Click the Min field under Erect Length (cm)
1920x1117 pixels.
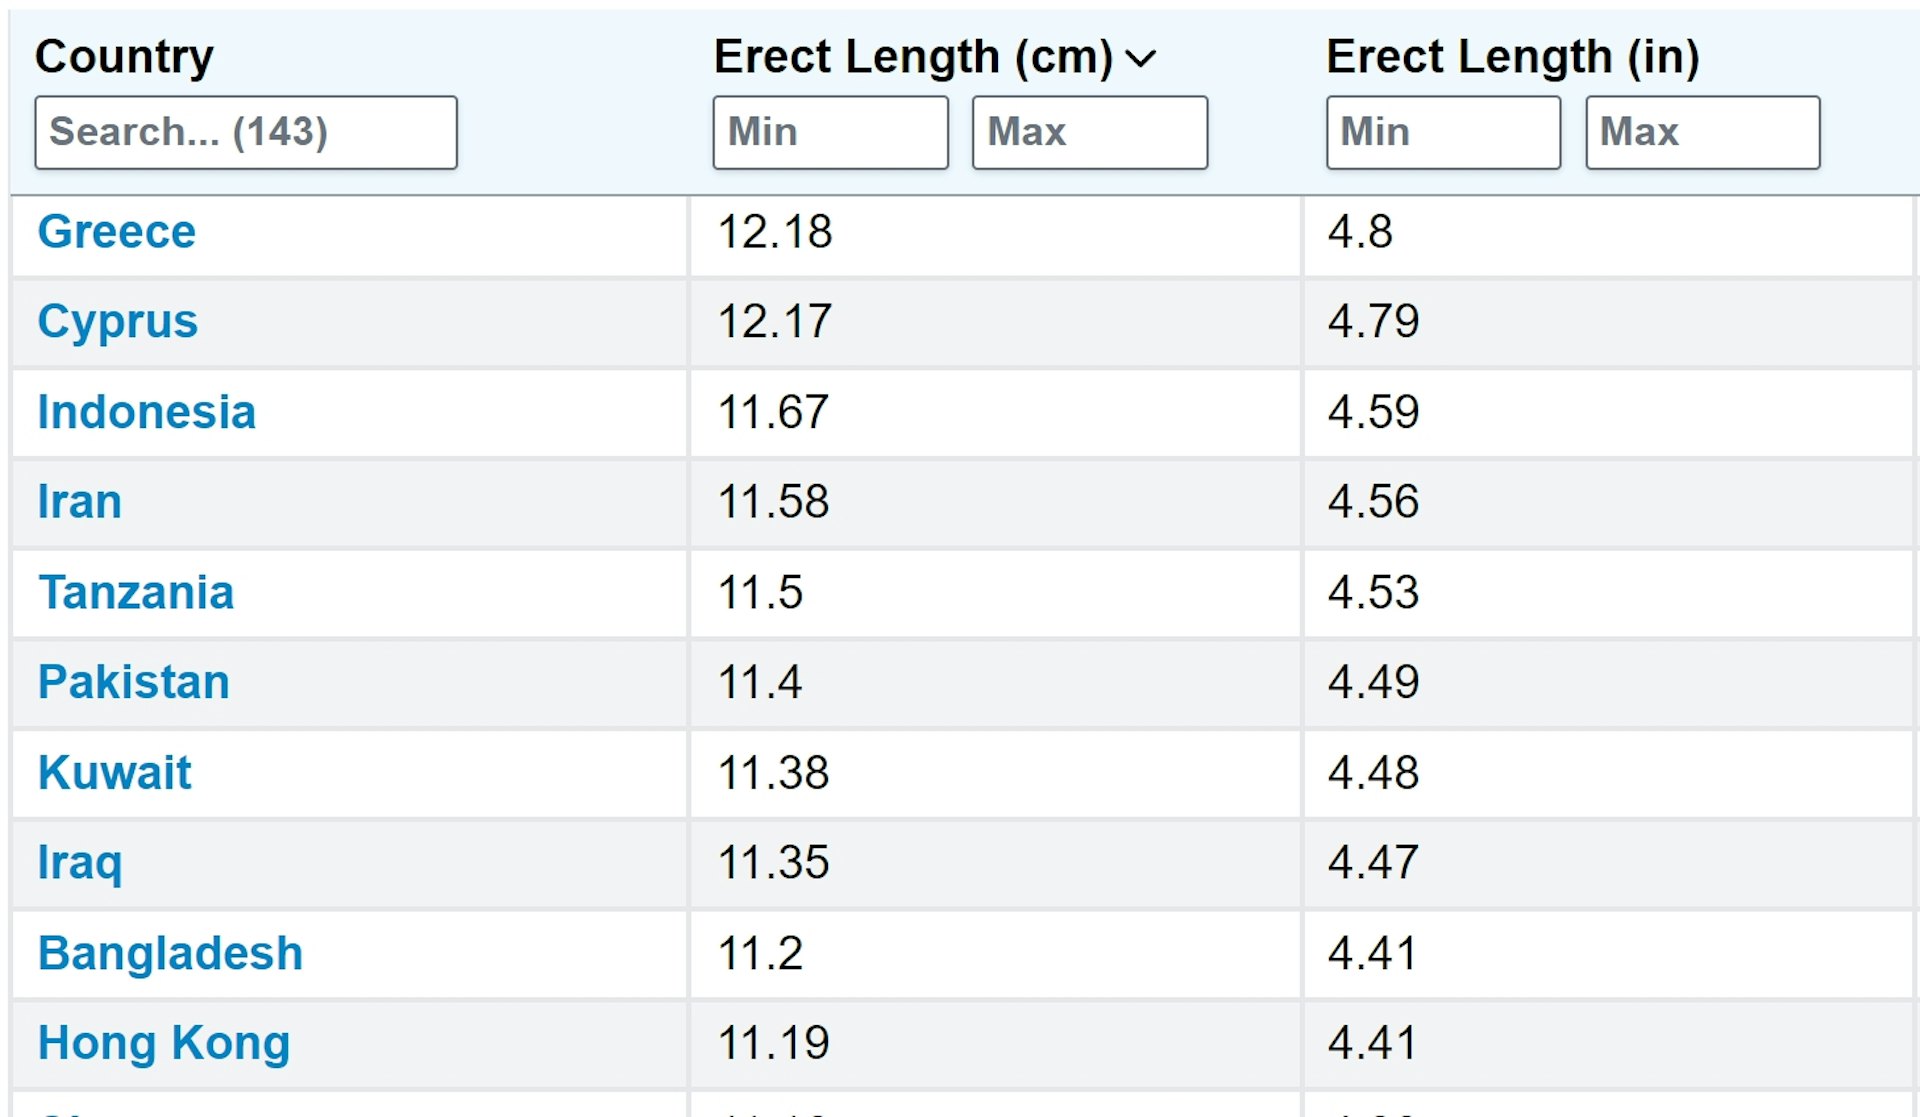click(831, 132)
